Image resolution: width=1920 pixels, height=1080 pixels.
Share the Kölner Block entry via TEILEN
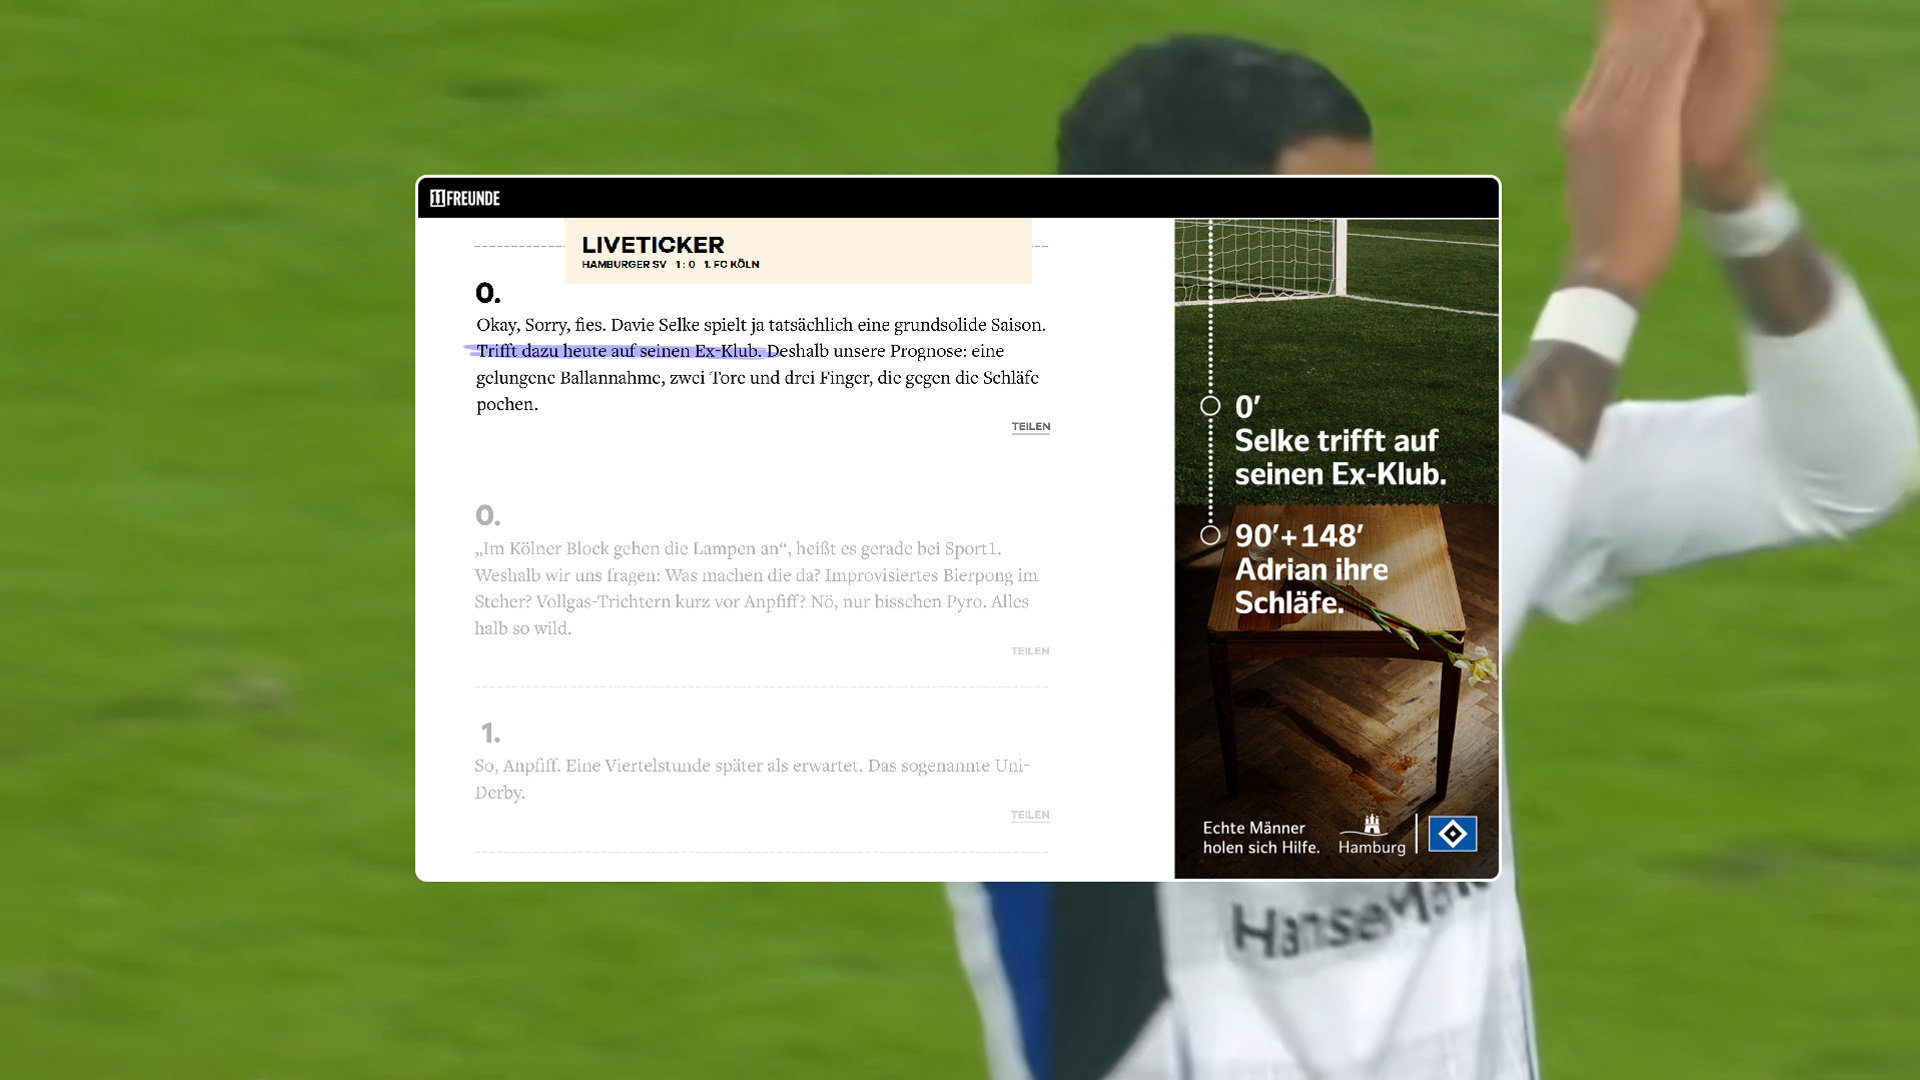click(1030, 651)
